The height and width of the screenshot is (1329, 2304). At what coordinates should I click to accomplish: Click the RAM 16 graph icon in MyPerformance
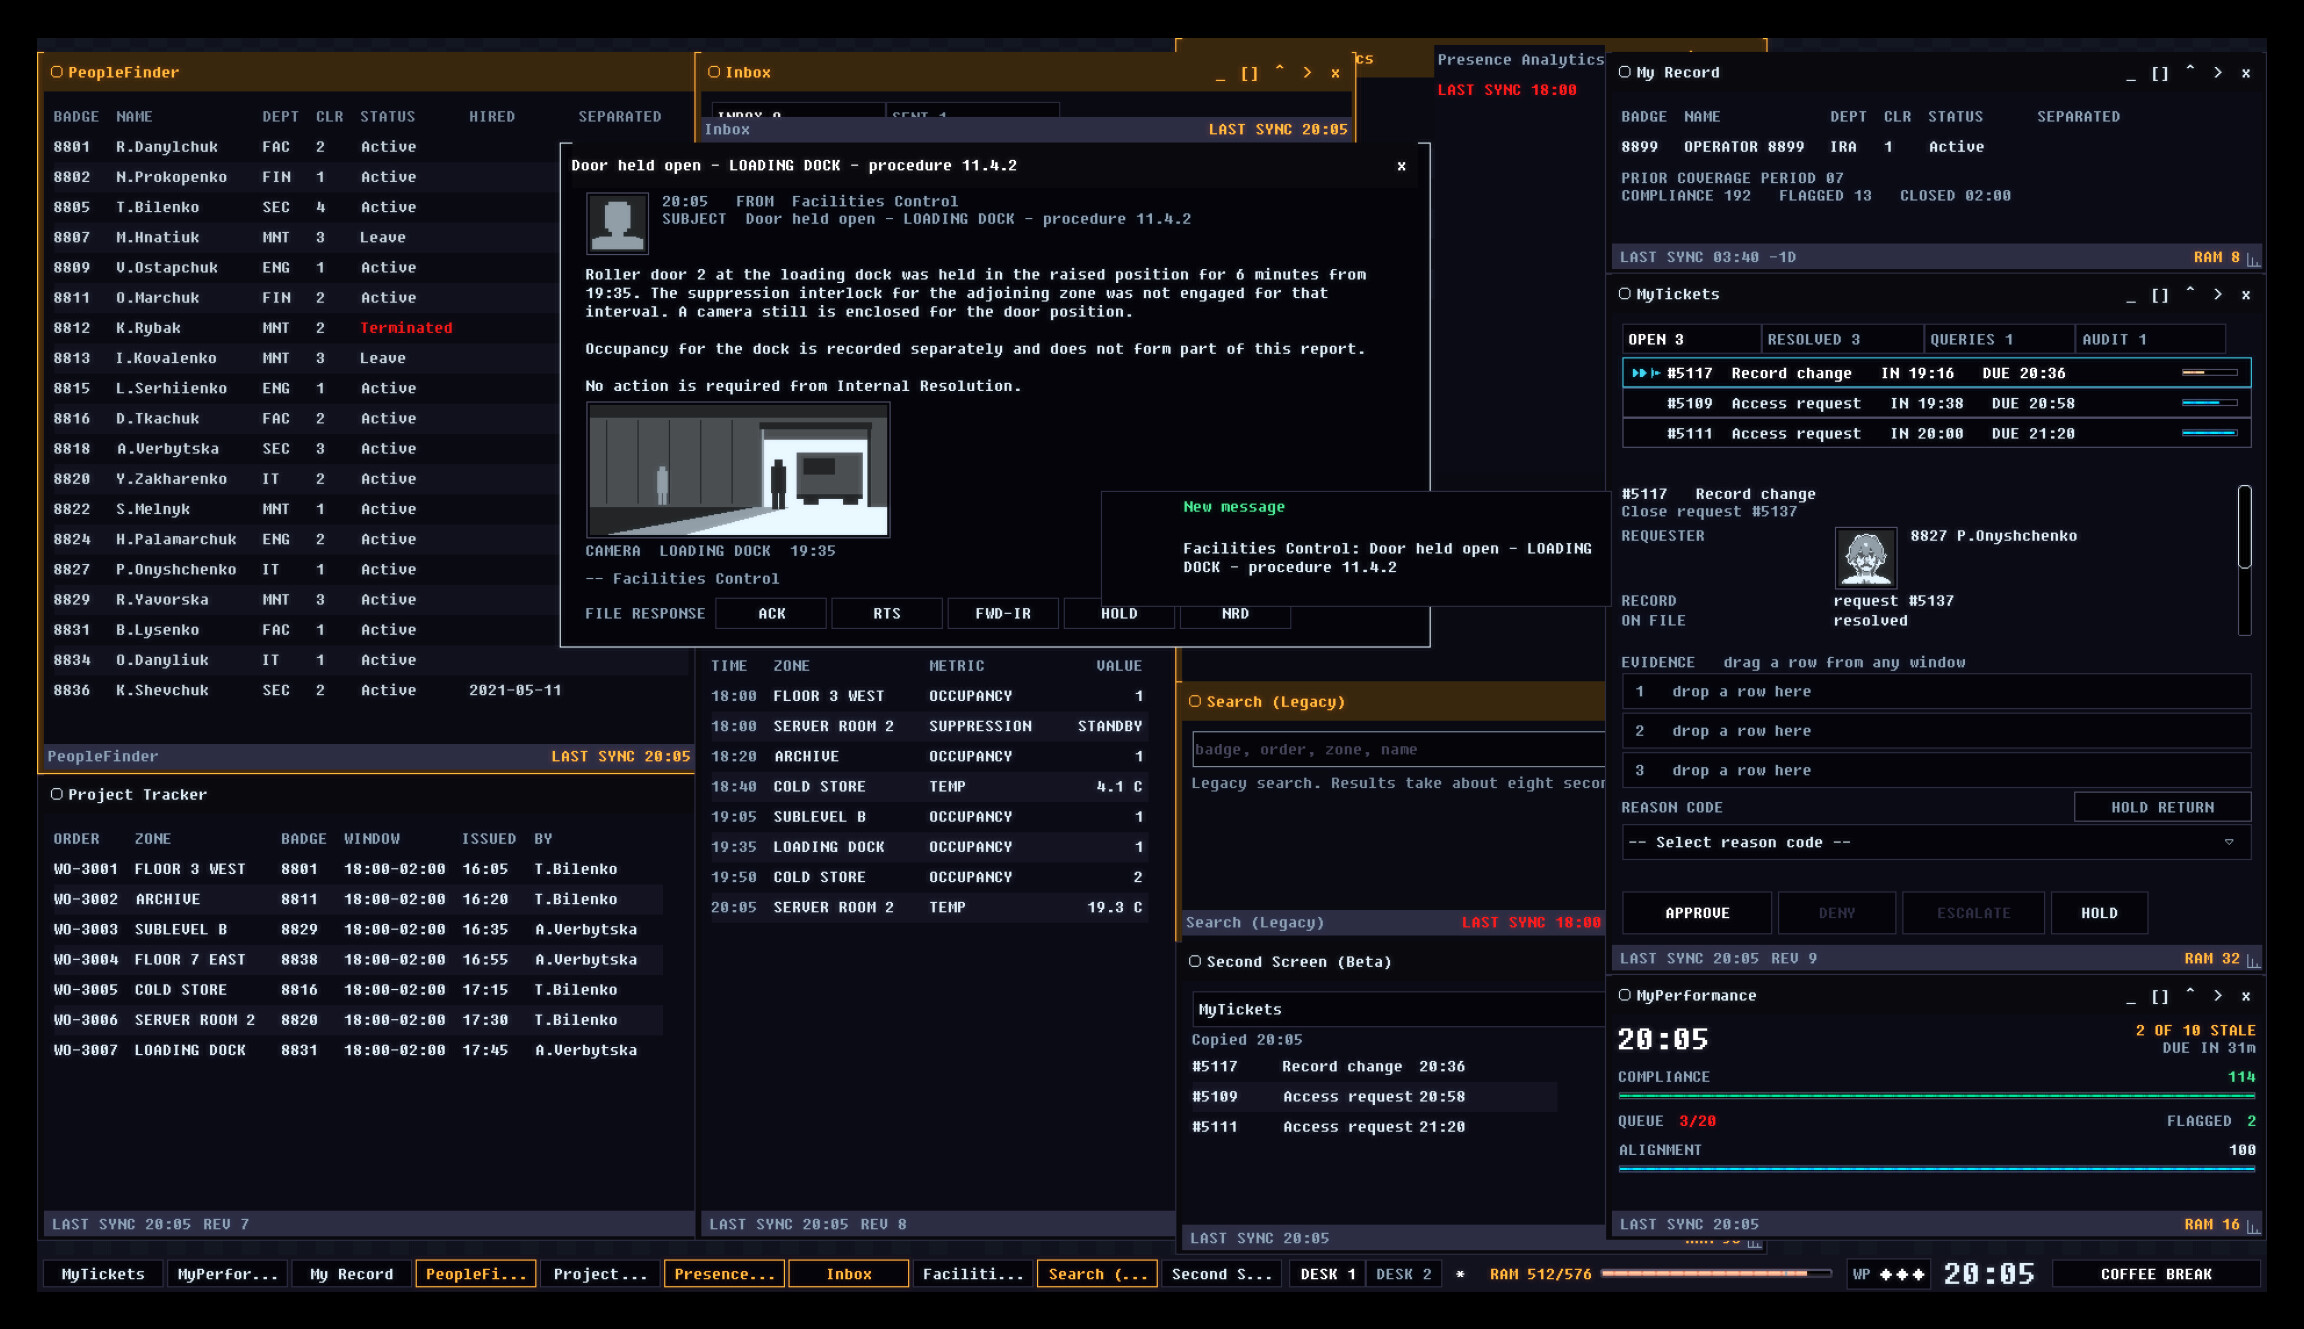click(x=2253, y=1225)
